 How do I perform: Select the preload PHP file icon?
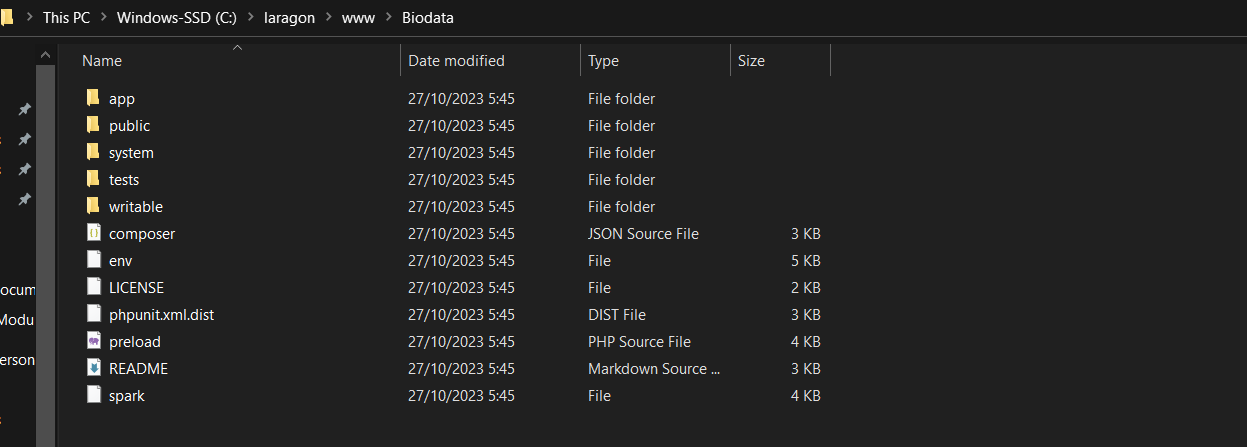93,342
